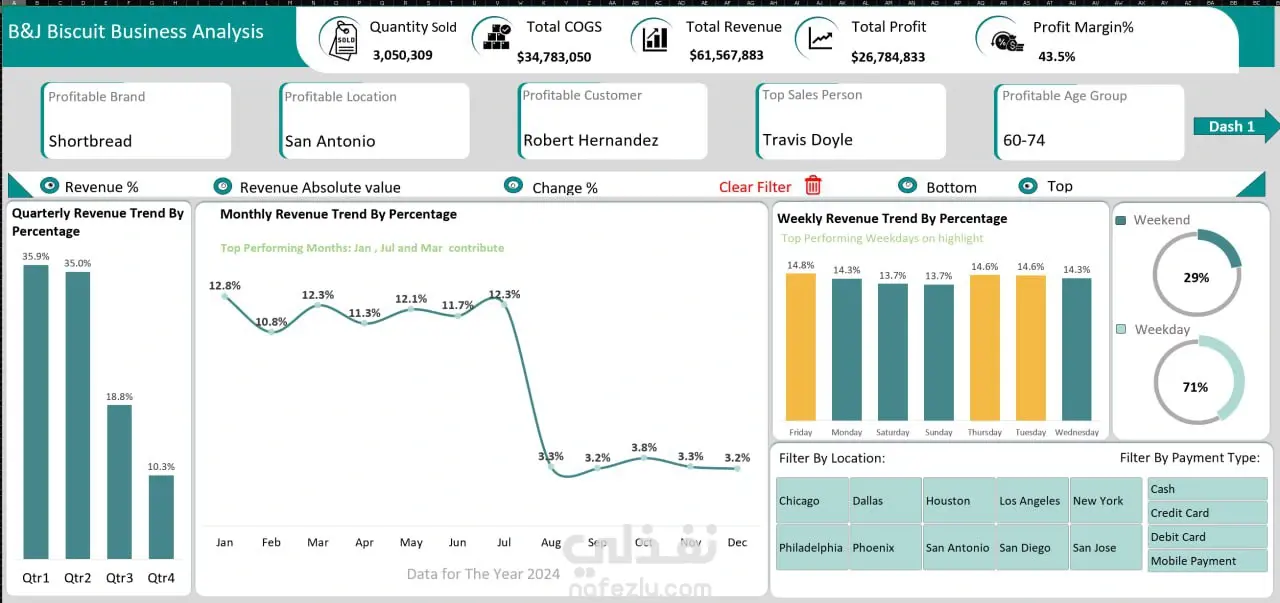The height and width of the screenshot is (603, 1280).
Task: Filter by Philadelphia location
Action: 812,548
